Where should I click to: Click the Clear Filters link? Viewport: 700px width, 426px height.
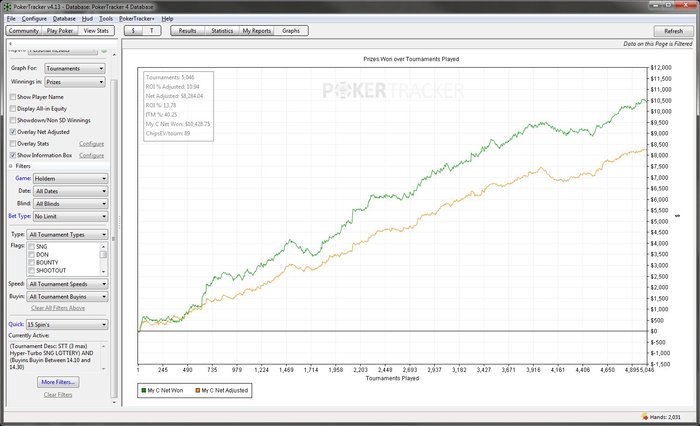(x=58, y=395)
